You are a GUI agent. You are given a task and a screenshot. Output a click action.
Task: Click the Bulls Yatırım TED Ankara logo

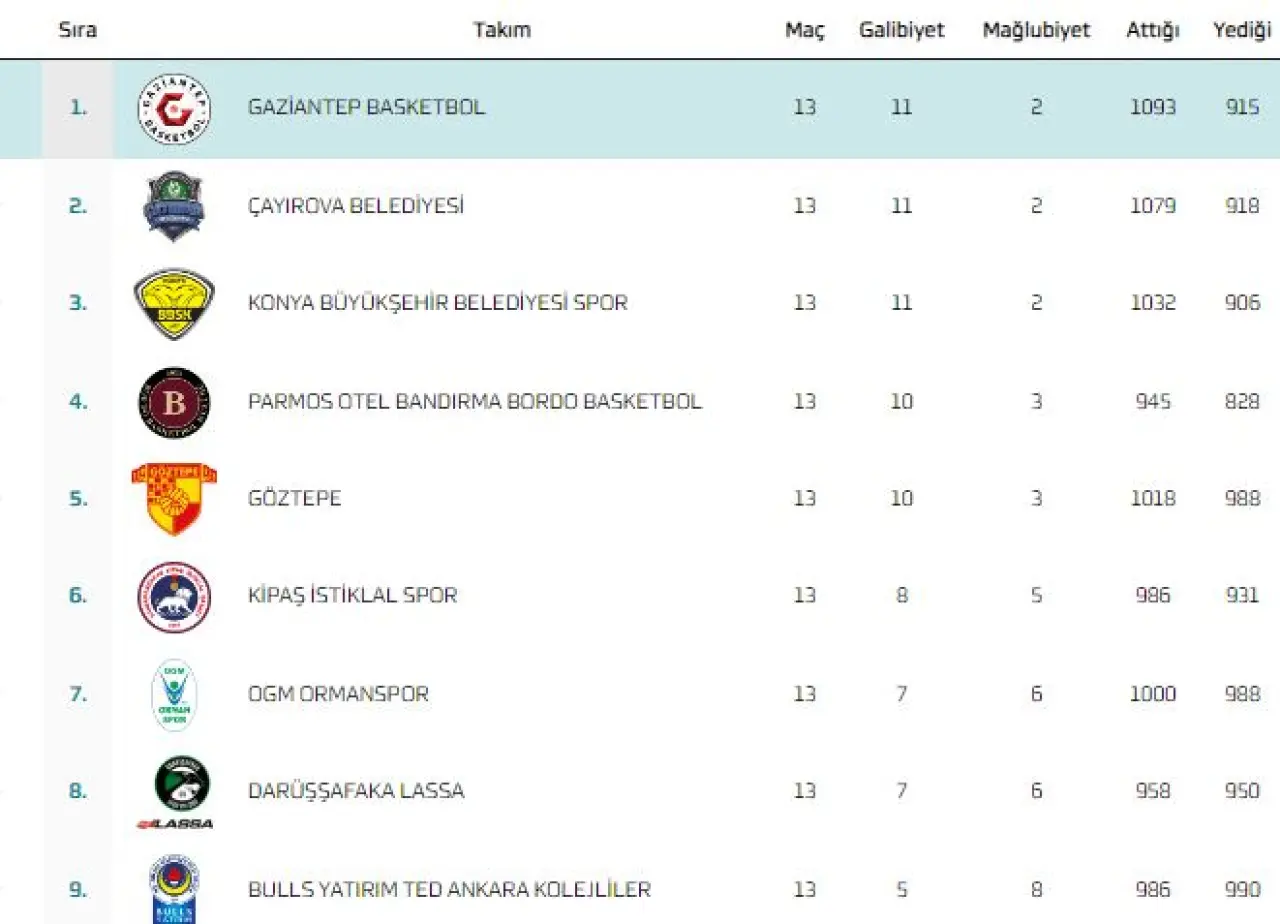click(174, 889)
